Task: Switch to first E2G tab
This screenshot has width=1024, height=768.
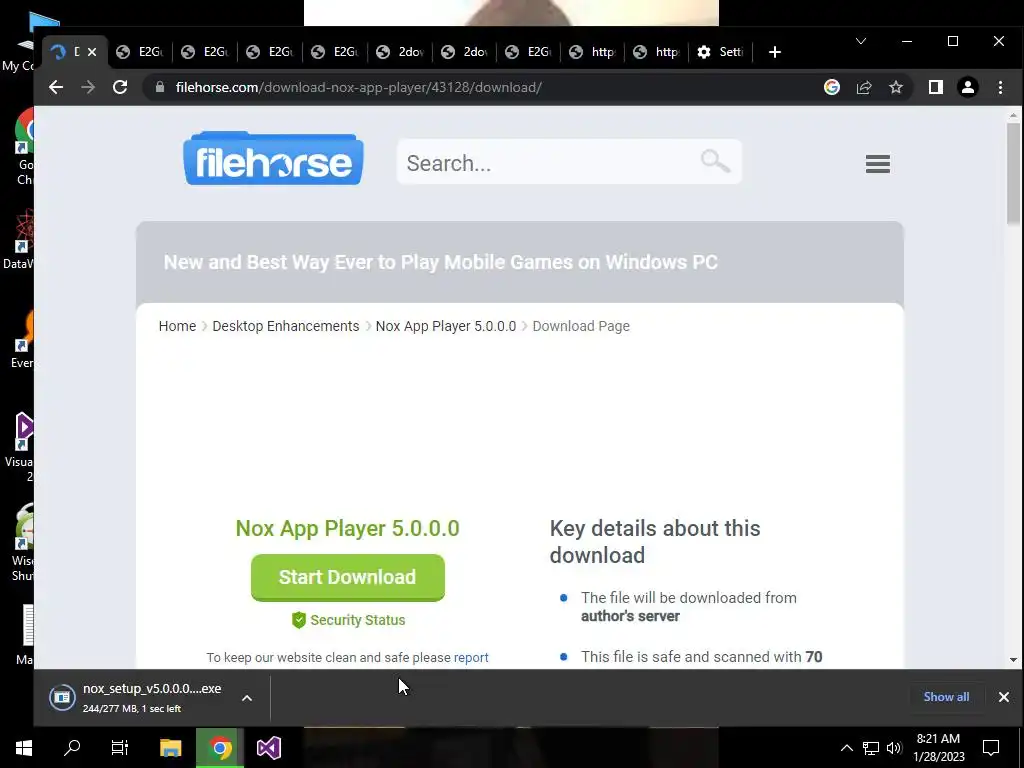Action: click(x=139, y=52)
